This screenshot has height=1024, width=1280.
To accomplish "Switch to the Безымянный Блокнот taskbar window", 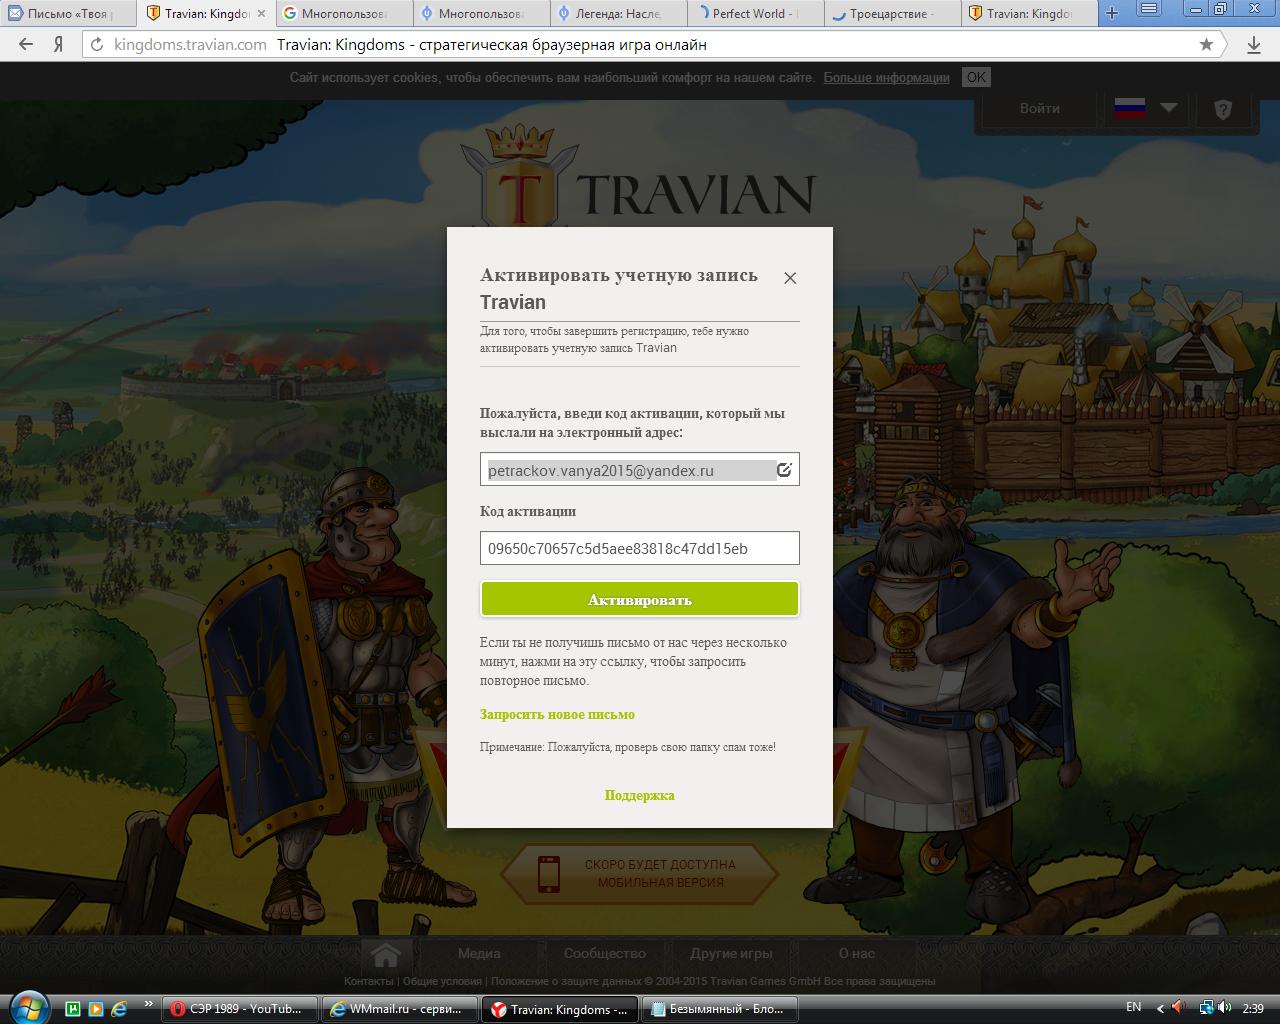I will tap(720, 1009).
